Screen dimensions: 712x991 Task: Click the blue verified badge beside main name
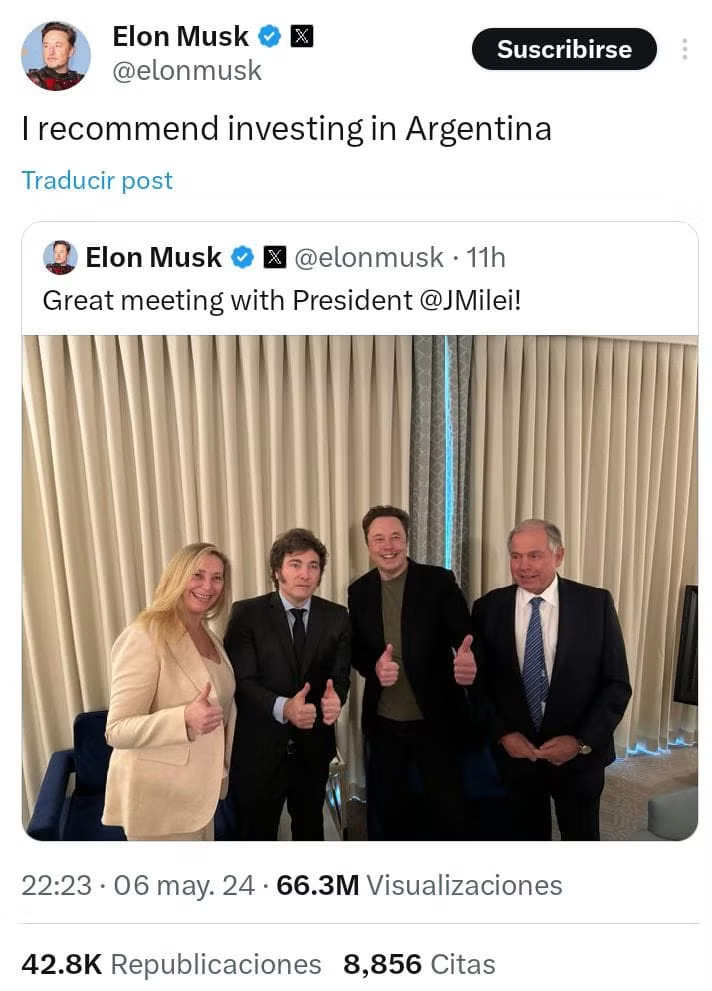[x=270, y=37]
